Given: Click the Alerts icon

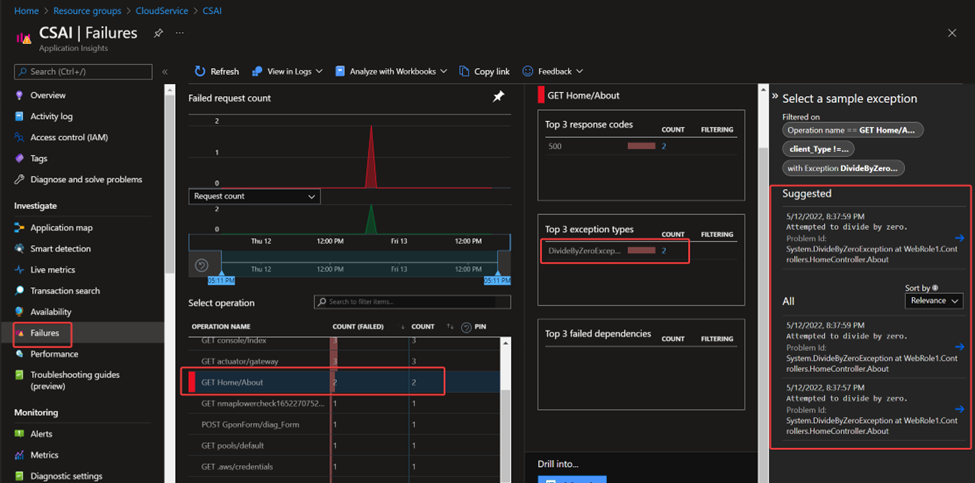Looking at the screenshot, I should (19, 434).
